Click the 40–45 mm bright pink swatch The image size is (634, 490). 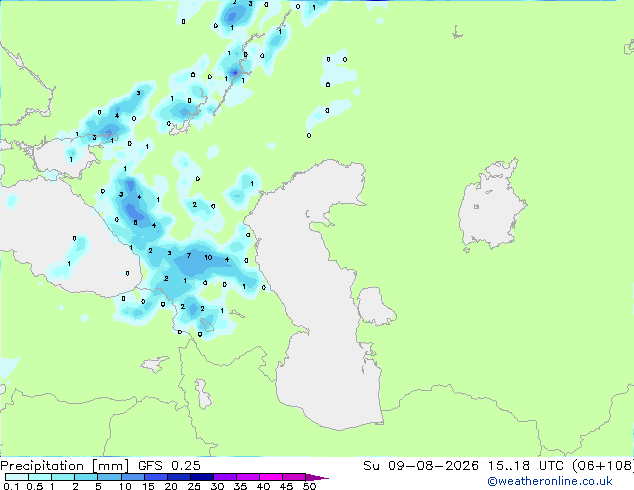pos(271,477)
